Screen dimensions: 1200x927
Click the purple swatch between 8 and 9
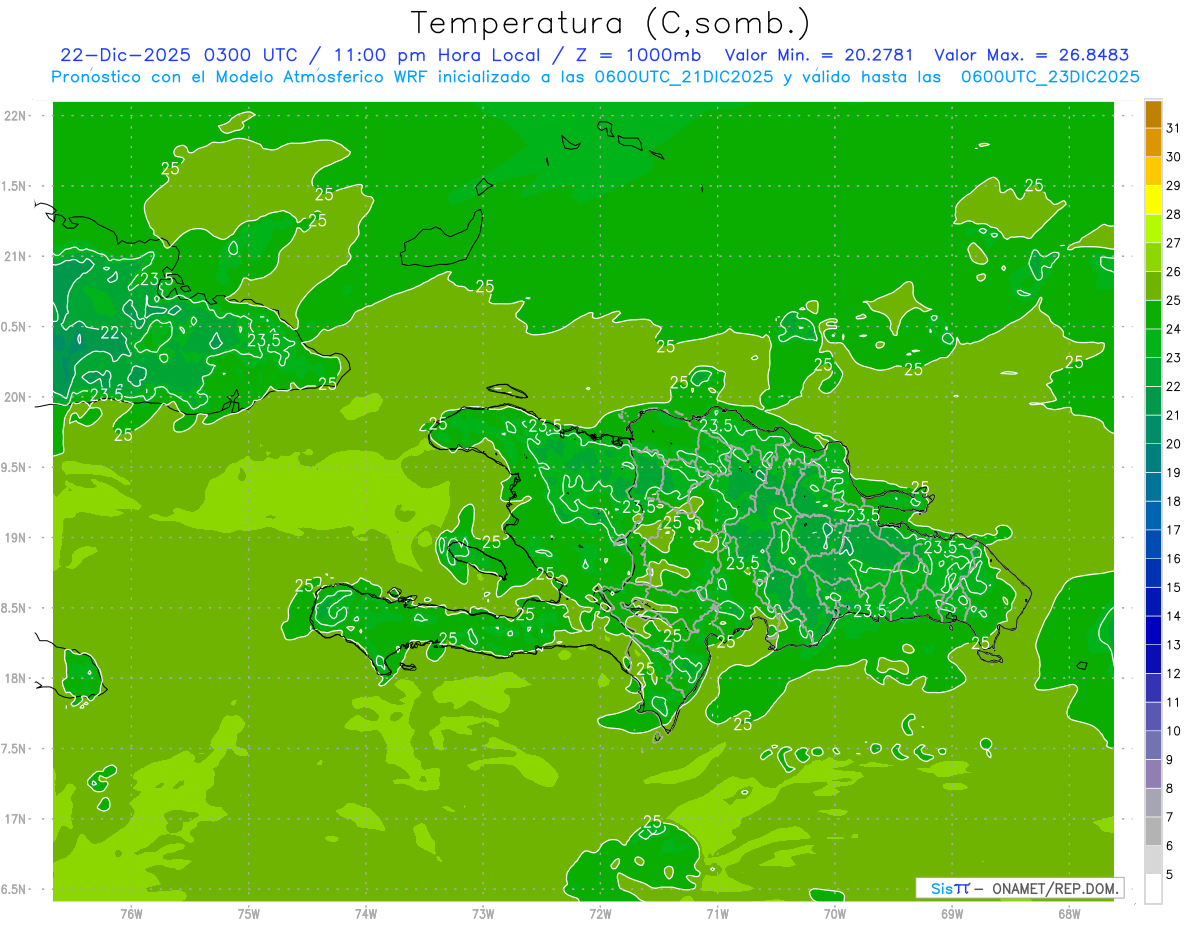pyautogui.click(x=1153, y=774)
